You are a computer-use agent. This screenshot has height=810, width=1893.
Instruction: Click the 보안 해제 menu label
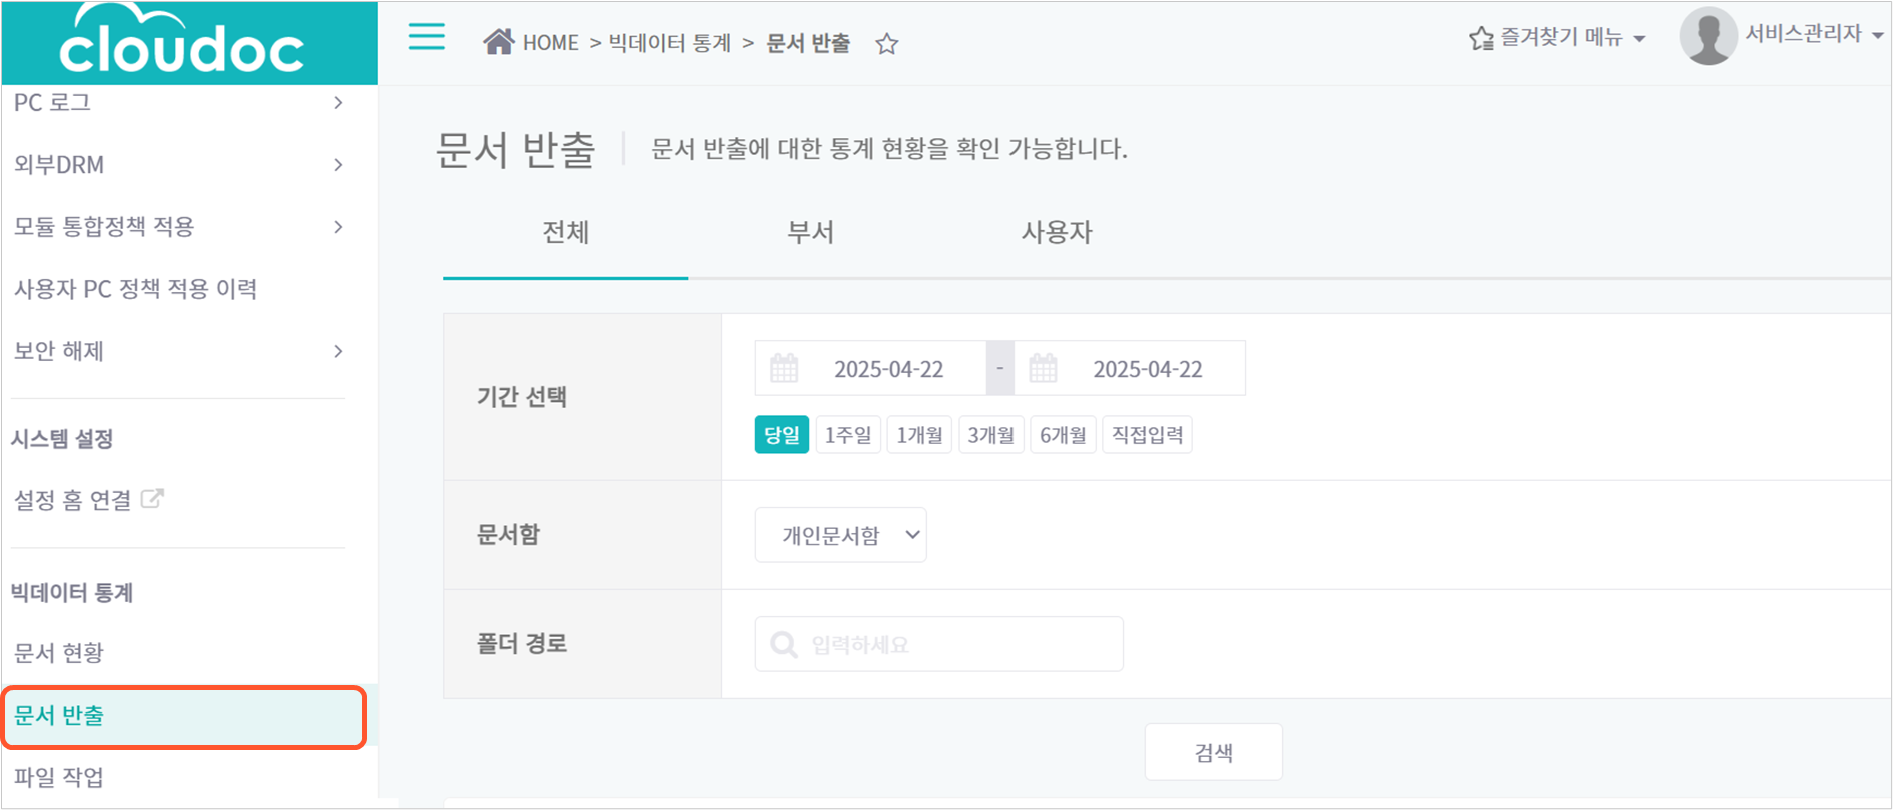[x=59, y=351]
